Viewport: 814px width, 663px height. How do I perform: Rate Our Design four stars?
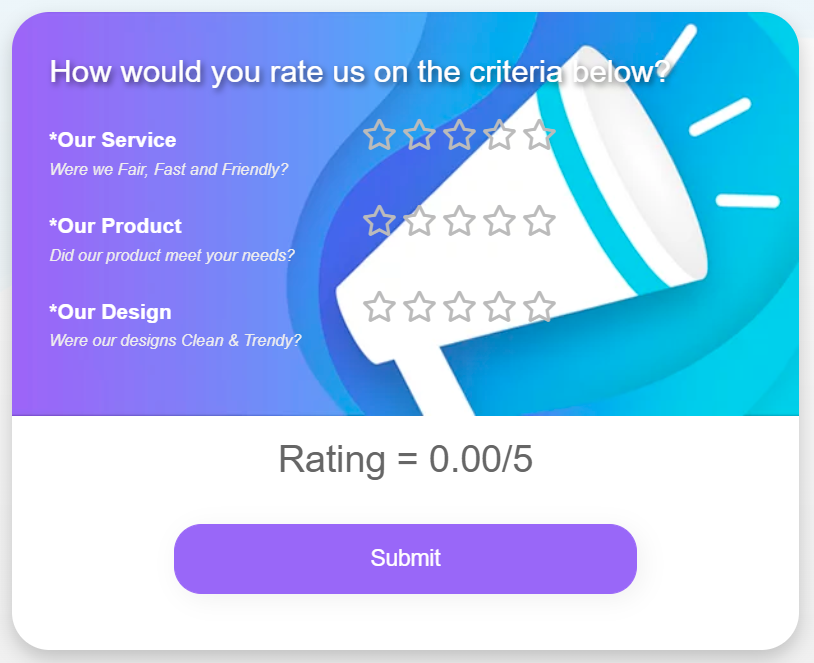click(x=499, y=307)
